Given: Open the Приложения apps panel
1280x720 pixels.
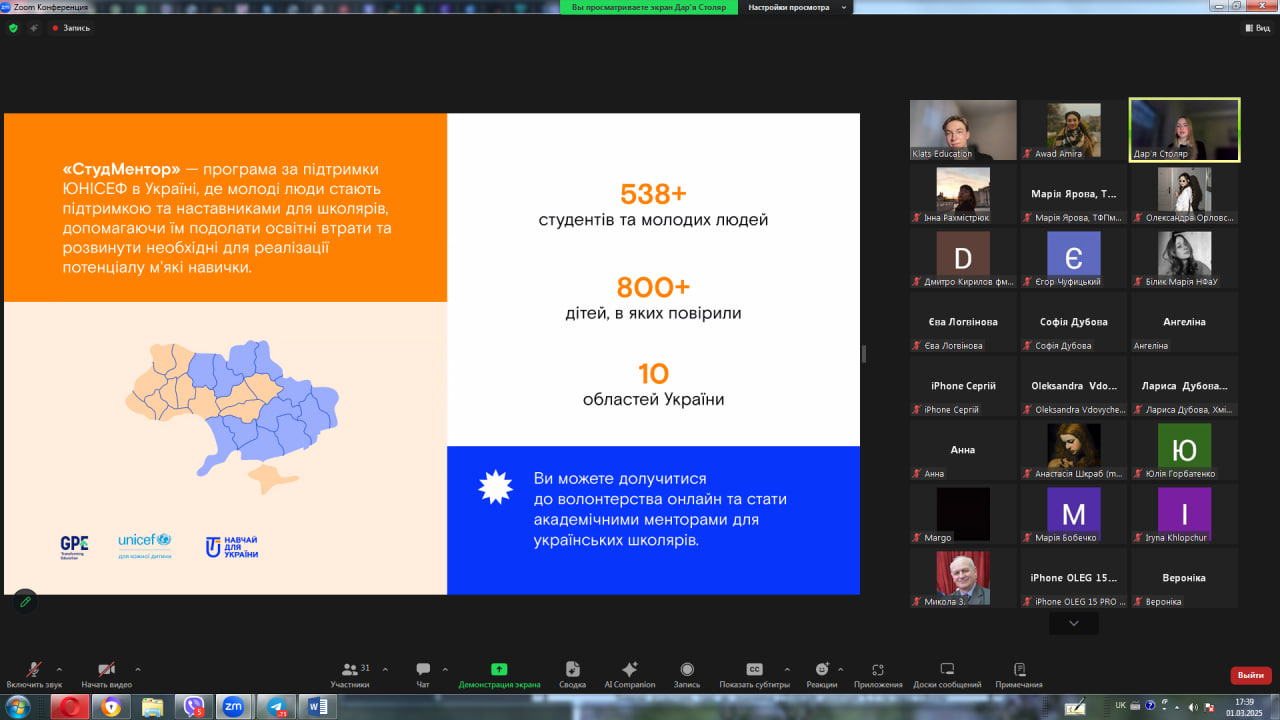Looking at the screenshot, I should pyautogui.click(x=878, y=675).
